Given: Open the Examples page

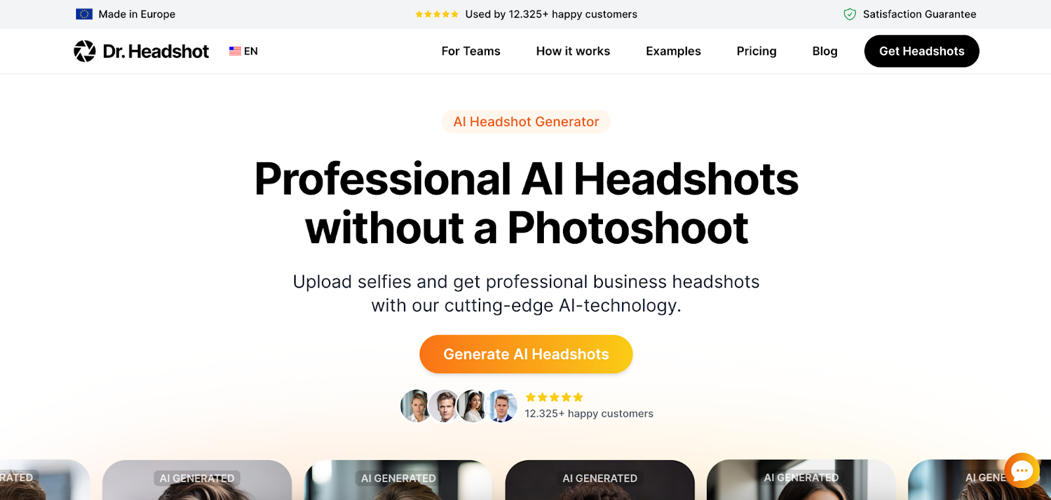Looking at the screenshot, I should [673, 51].
